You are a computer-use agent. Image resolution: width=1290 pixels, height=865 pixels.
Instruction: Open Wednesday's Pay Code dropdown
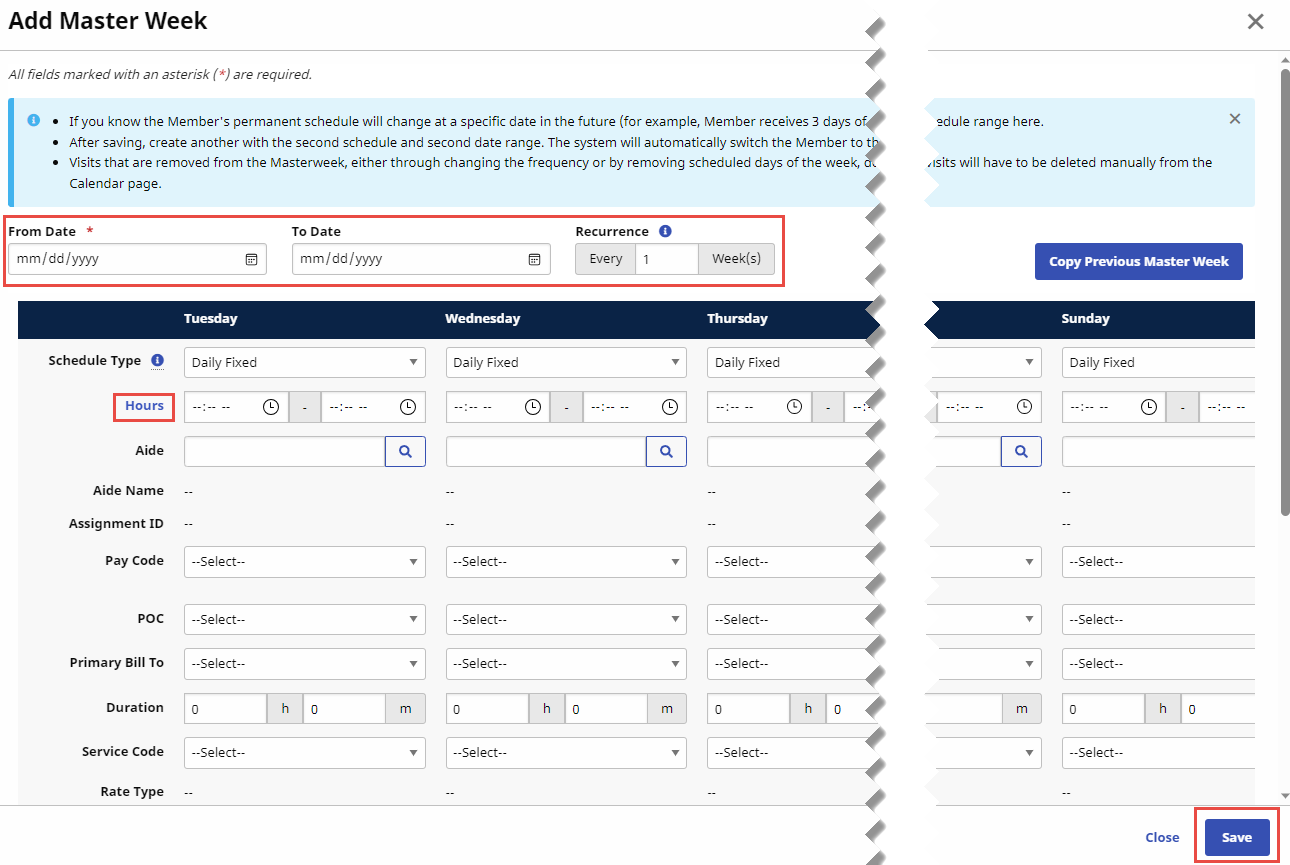(x=566, y=562)
